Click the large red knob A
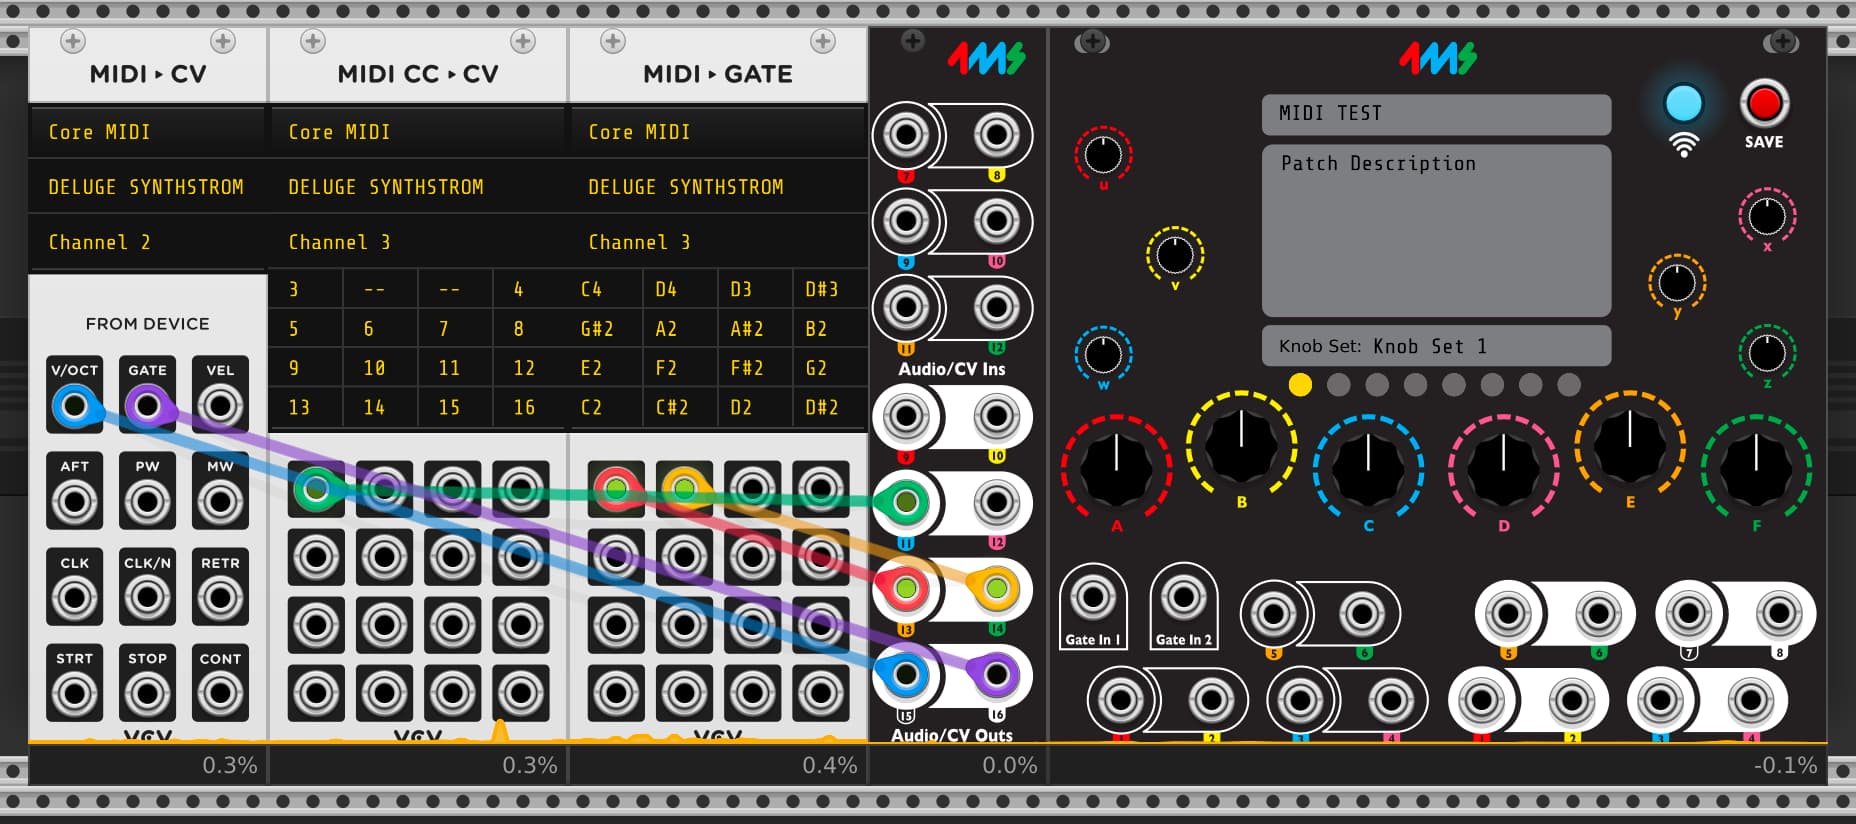The image size is (1856, 824). tap(1115, 468)
